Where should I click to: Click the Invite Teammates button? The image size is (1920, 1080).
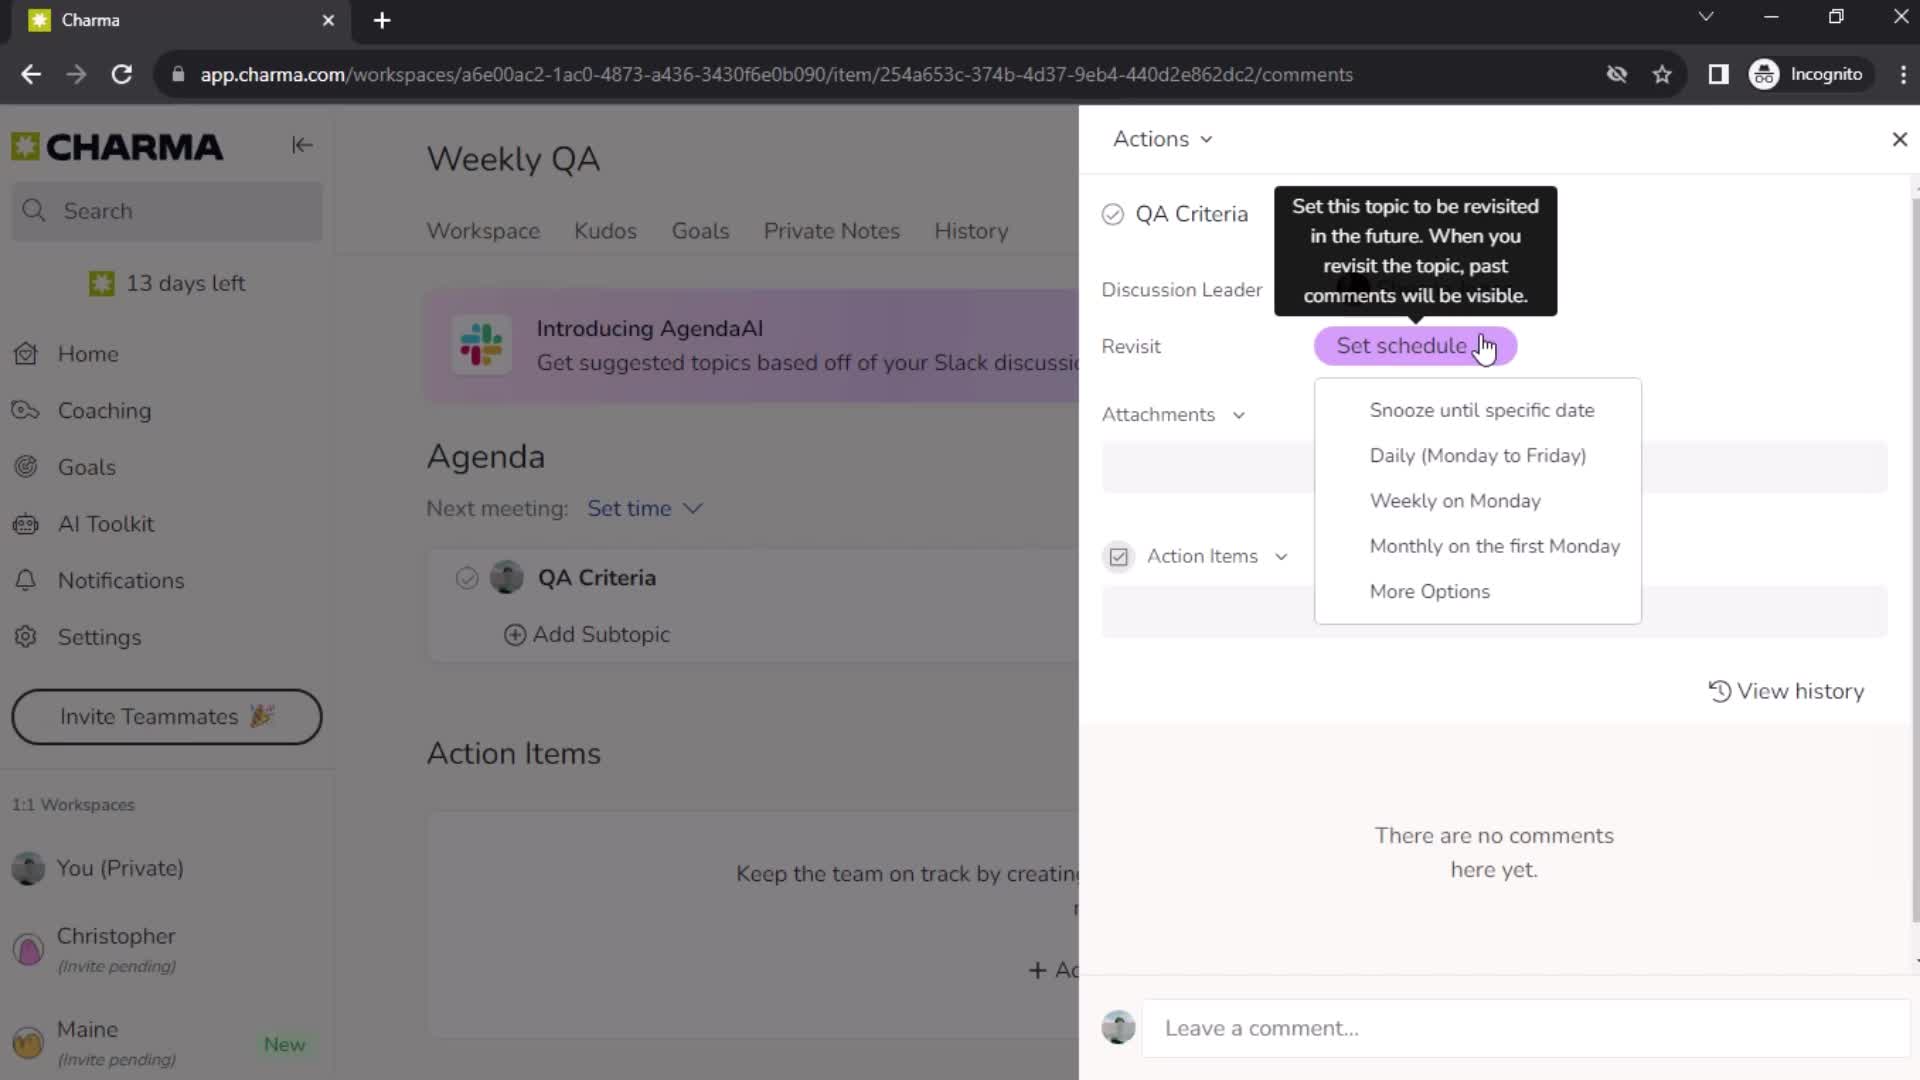166,717
